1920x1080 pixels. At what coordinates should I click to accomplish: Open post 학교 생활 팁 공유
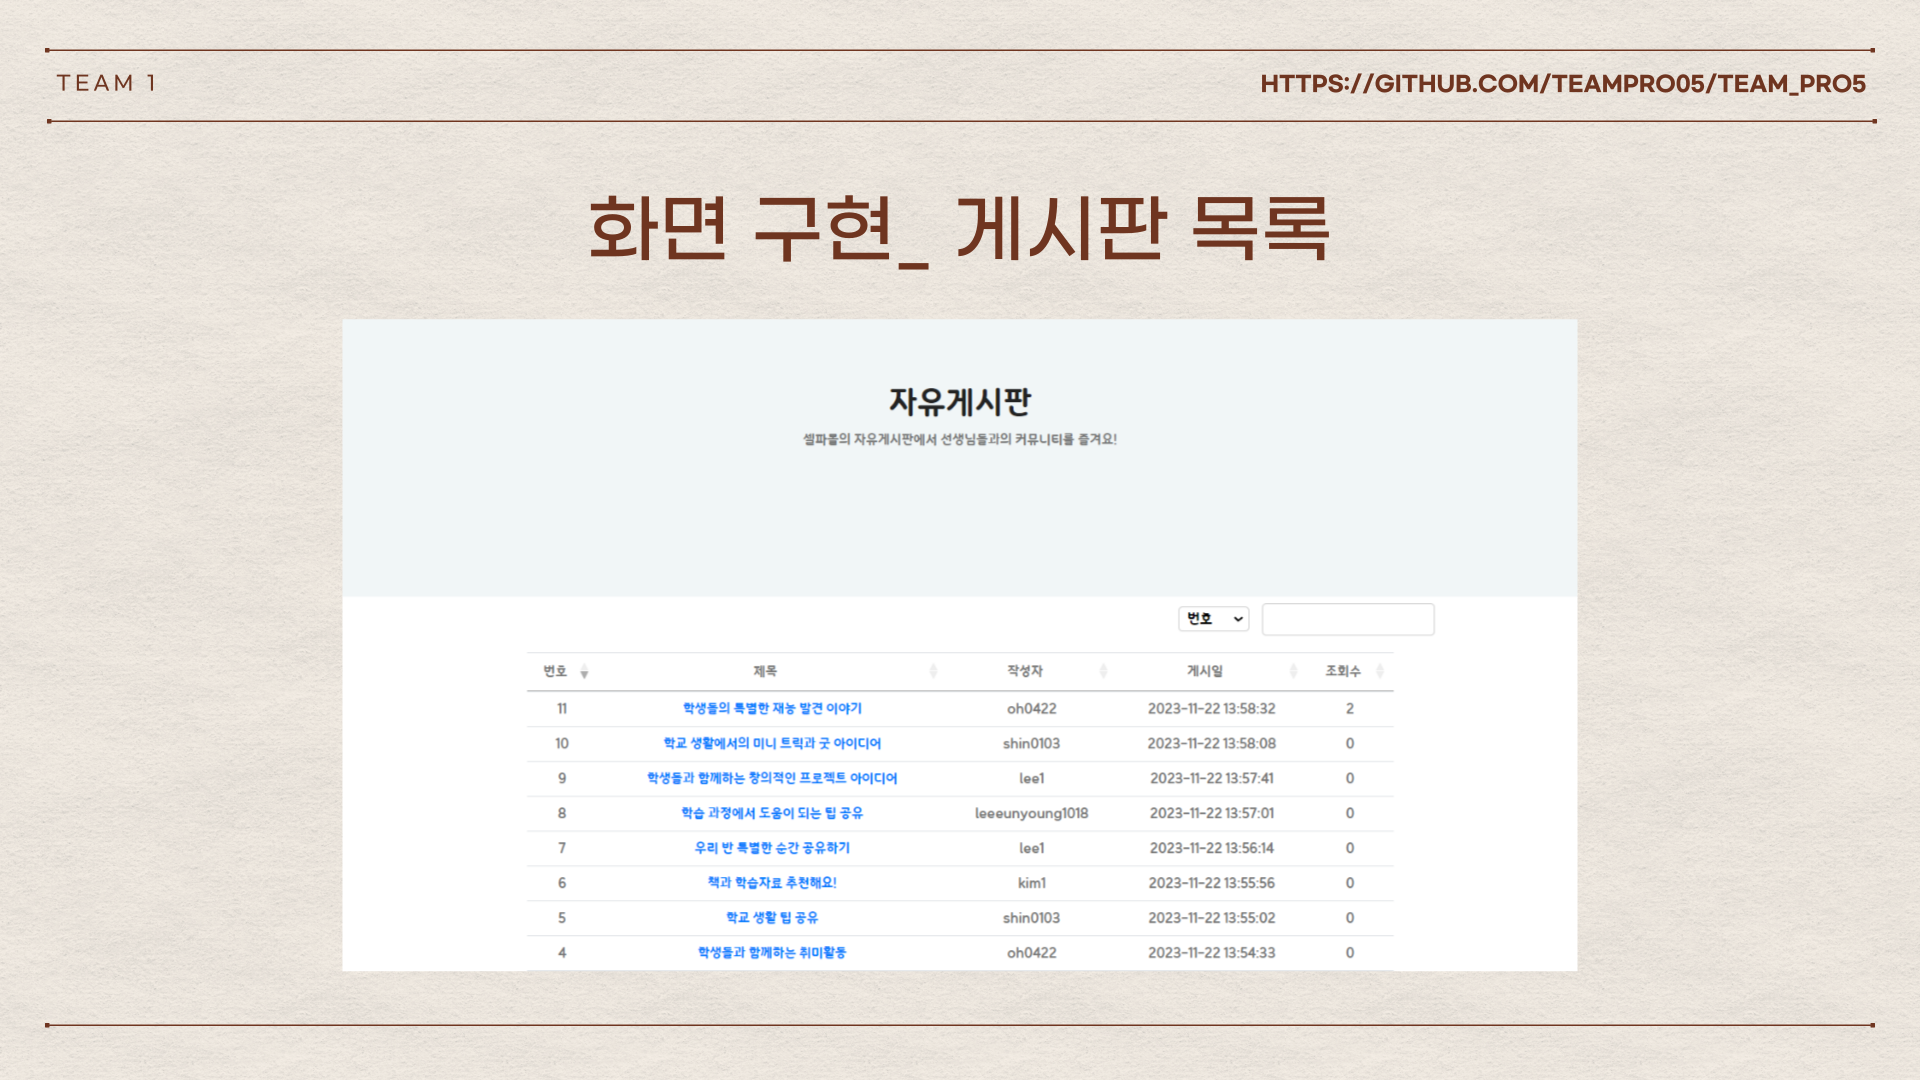tap(771, 918)
